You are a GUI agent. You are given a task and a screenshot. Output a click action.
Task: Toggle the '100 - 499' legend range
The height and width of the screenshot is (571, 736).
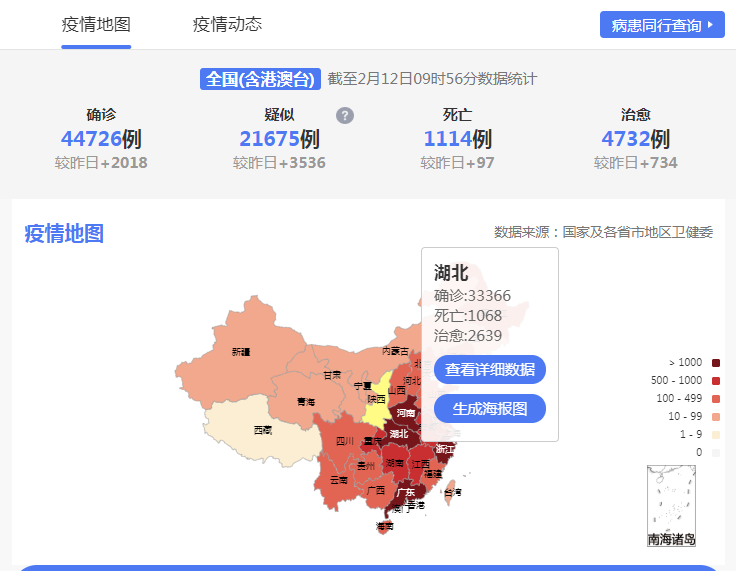coord(716,398)
